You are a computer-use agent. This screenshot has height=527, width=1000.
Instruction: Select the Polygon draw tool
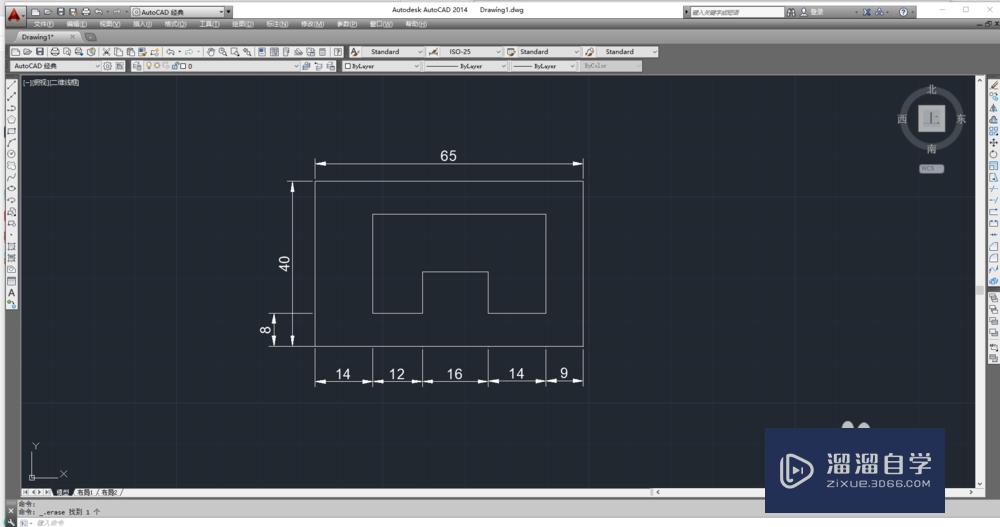pos(11,119)
